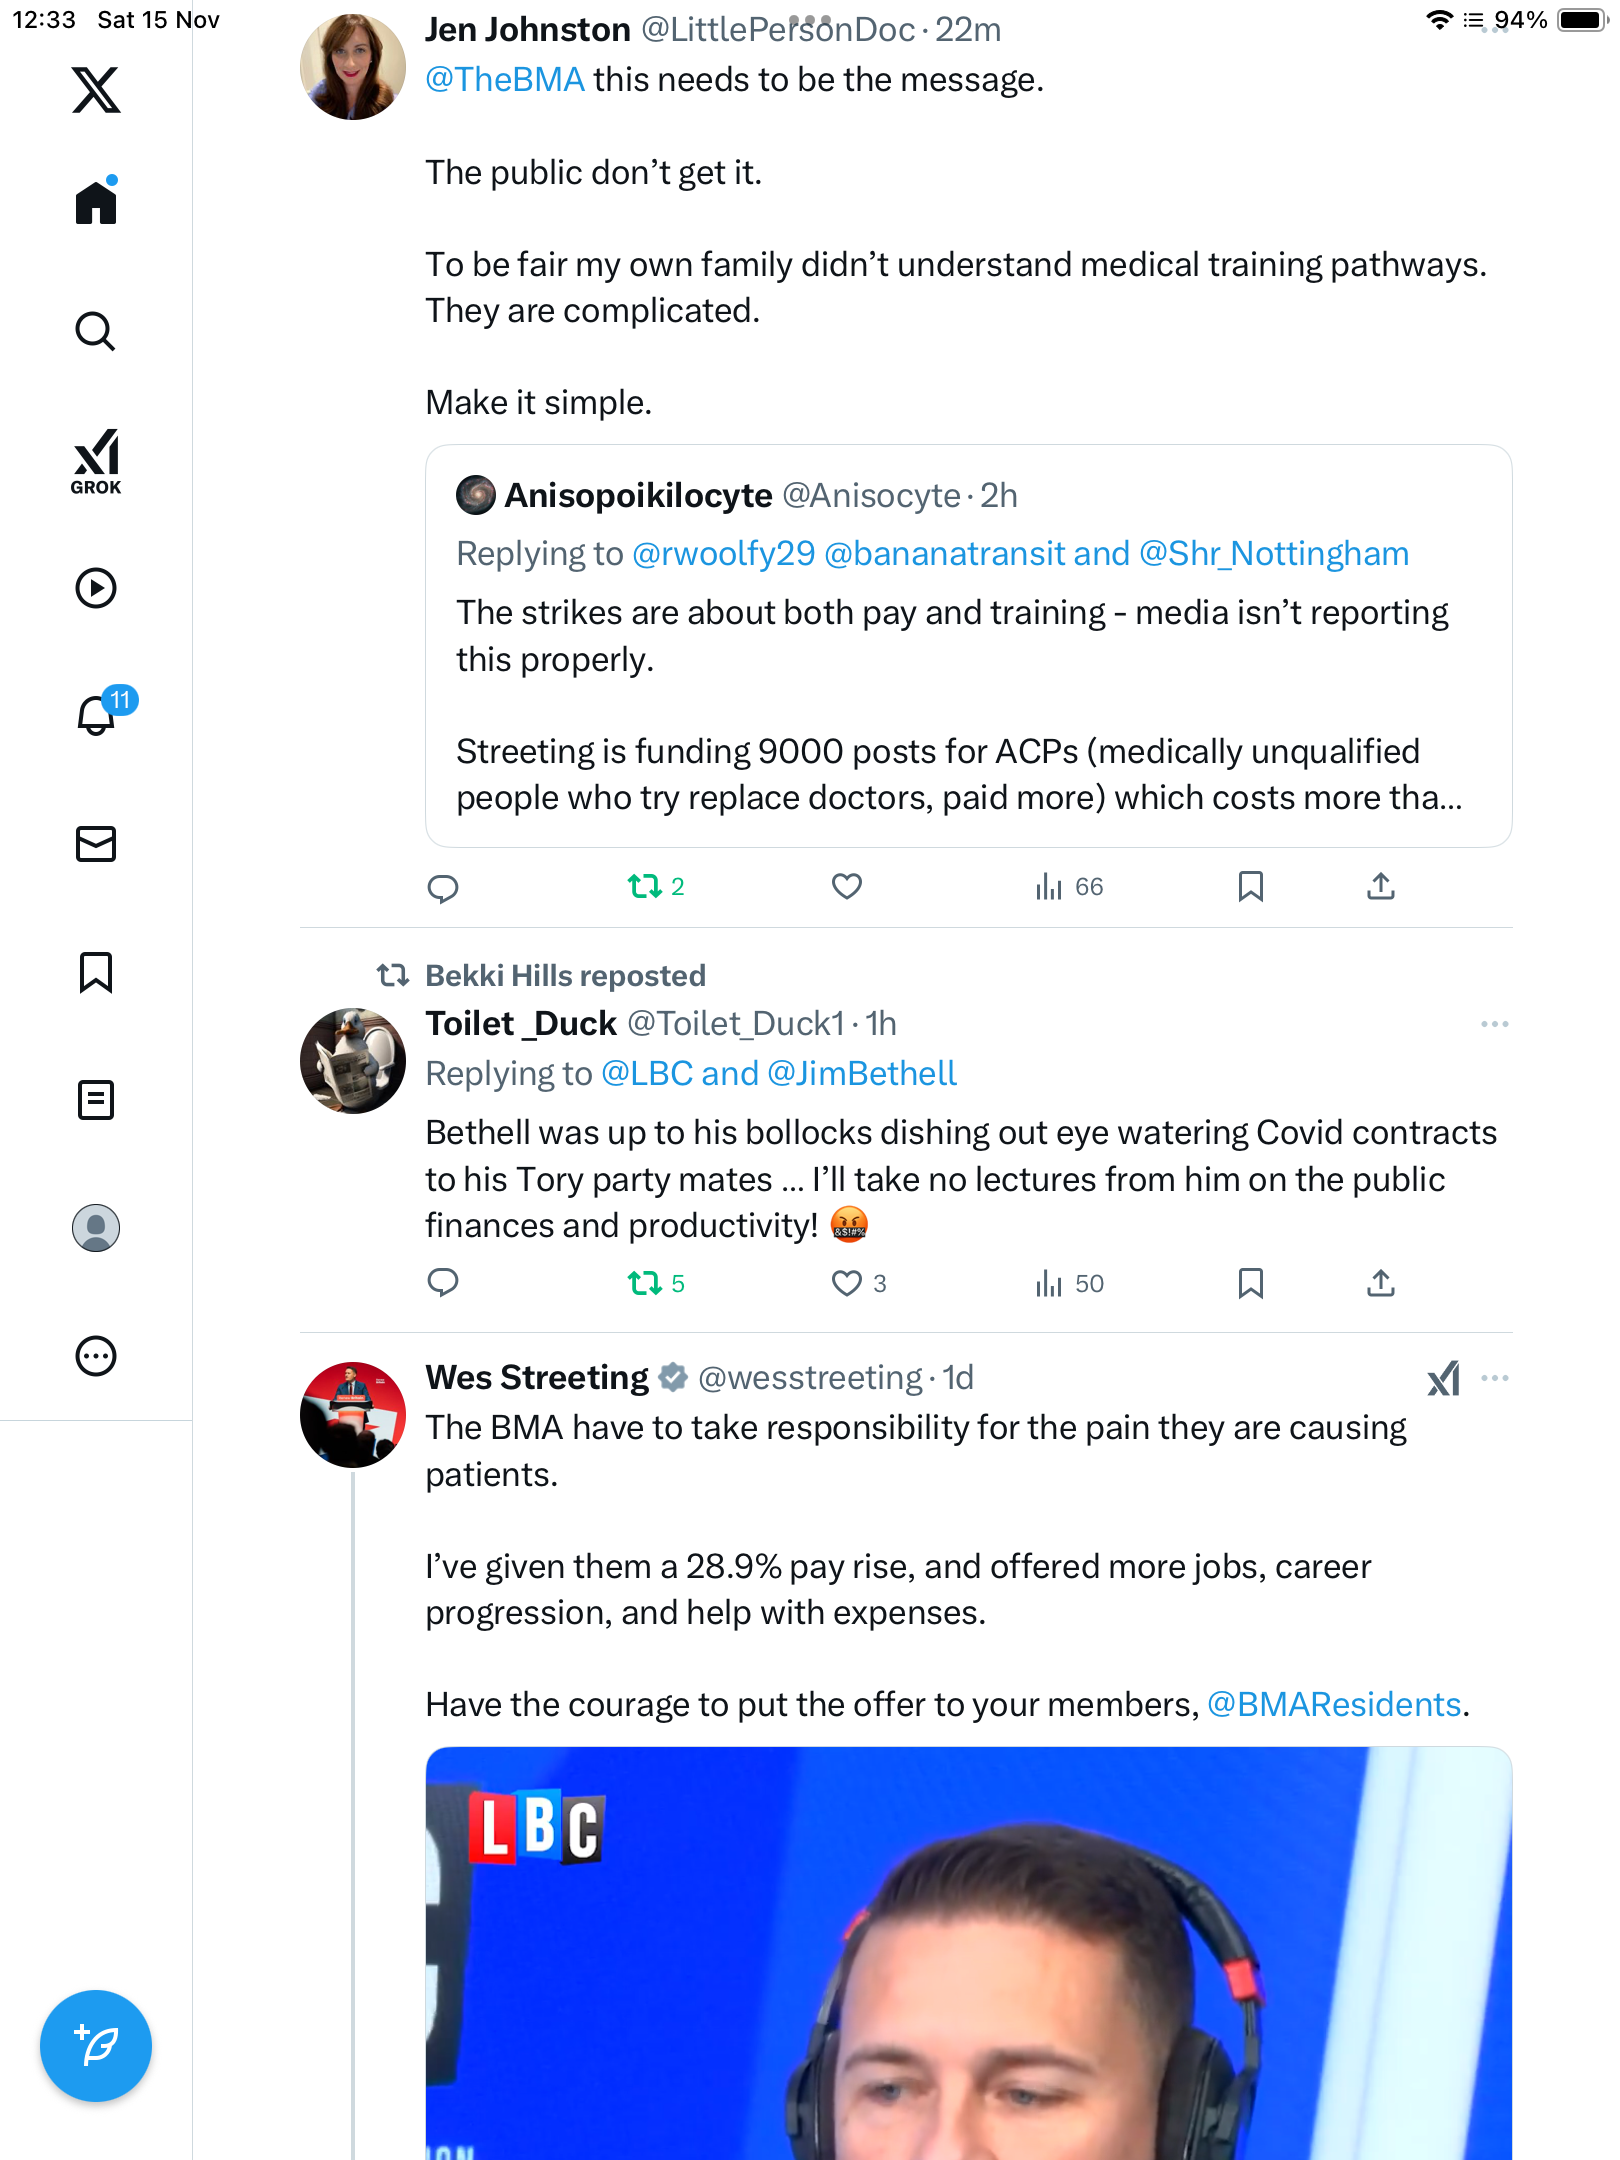The height and width of the screenshot is (2160, 1620).
Task: Open Lists tab in the sidebar
Action: click(x=96, y=1100)
